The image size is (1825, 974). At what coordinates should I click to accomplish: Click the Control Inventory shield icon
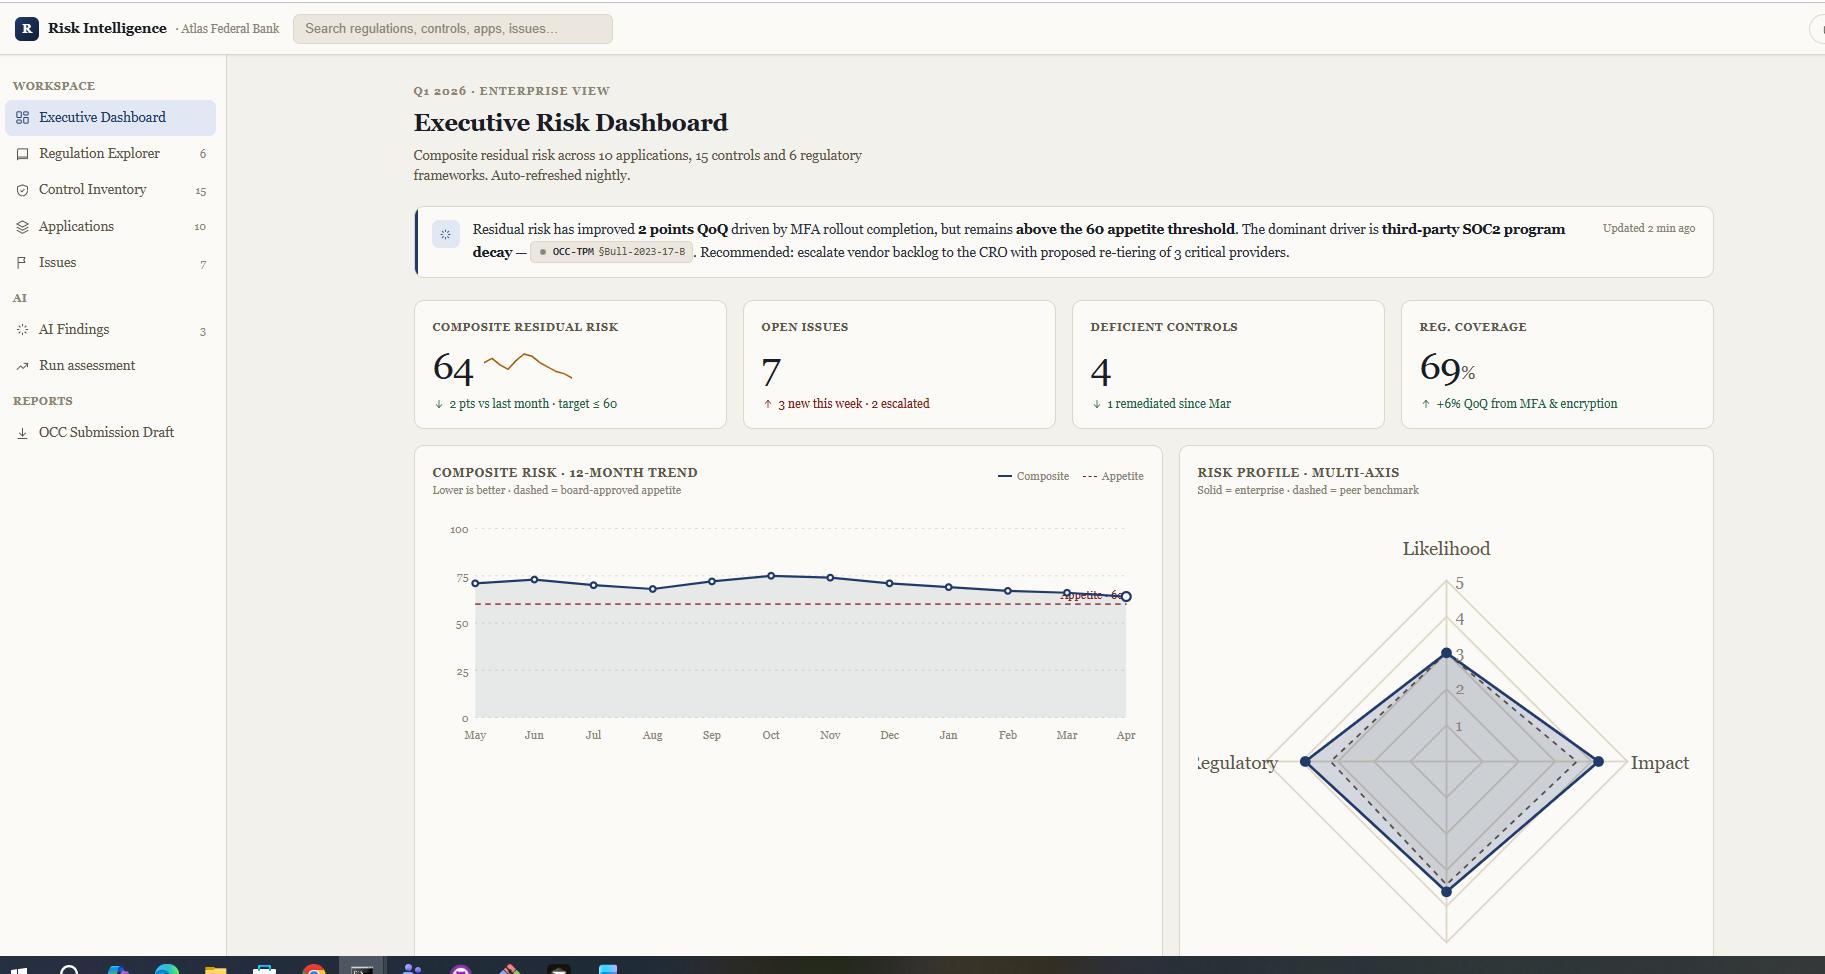click(23, 190)
